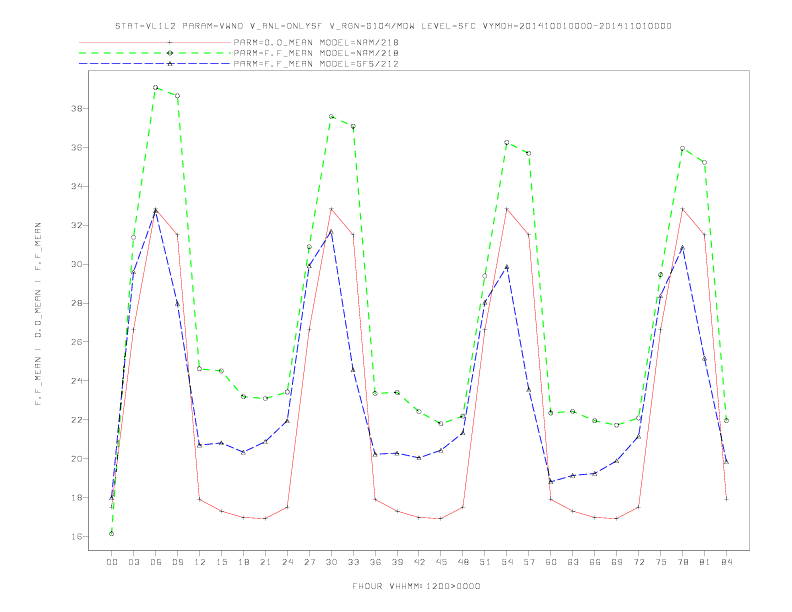This screenshot has width=792, height=612.
Task: Click x-axis forecast hour label 48
Action: click(463, 562)
